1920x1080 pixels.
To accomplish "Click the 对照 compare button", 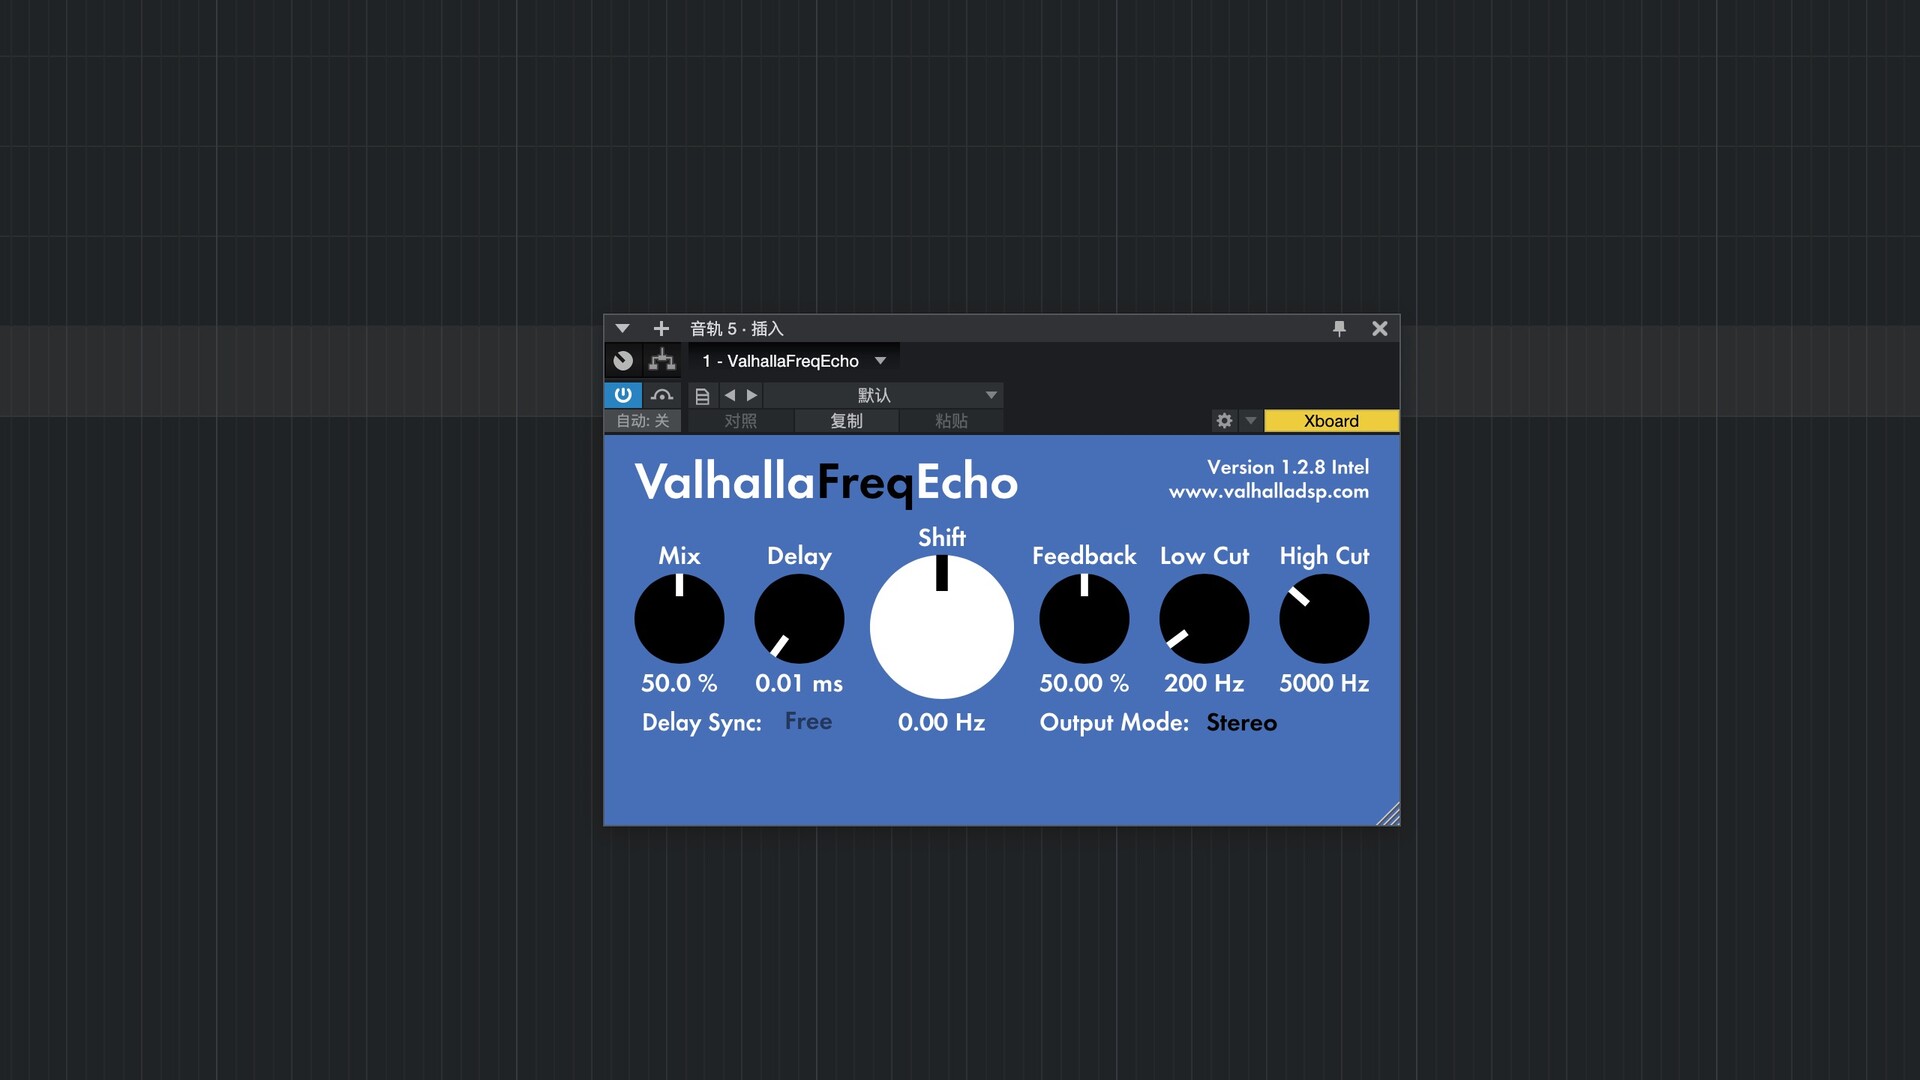I will tap(741, 421).
